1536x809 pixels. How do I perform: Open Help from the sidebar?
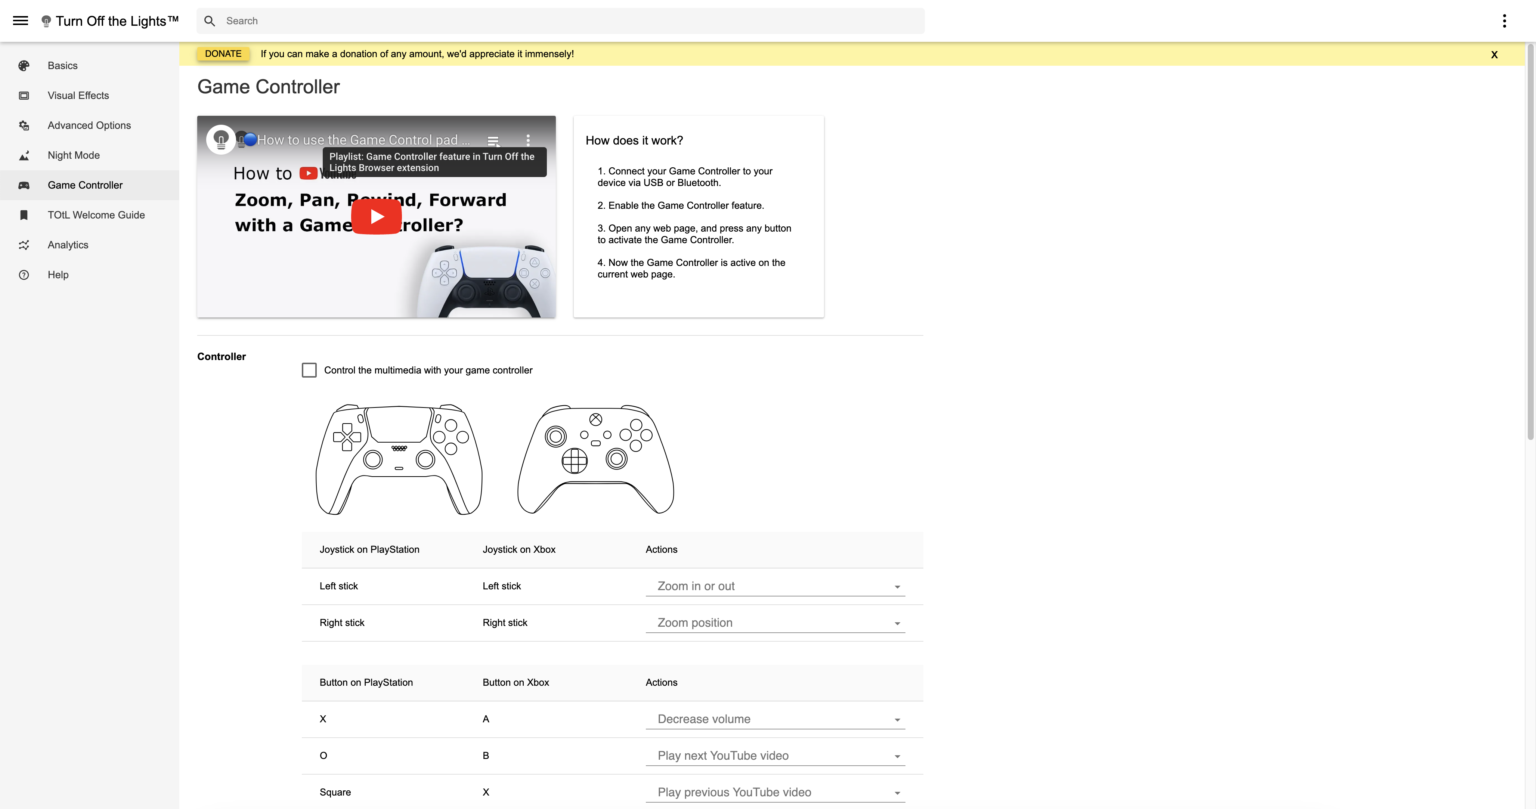coord(23,275)
